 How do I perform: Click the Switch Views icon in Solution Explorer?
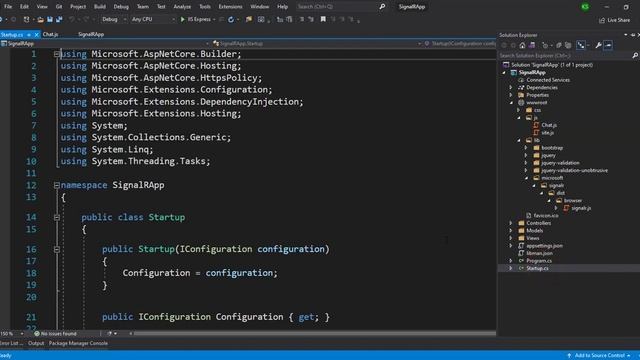[x=532, y=45]
